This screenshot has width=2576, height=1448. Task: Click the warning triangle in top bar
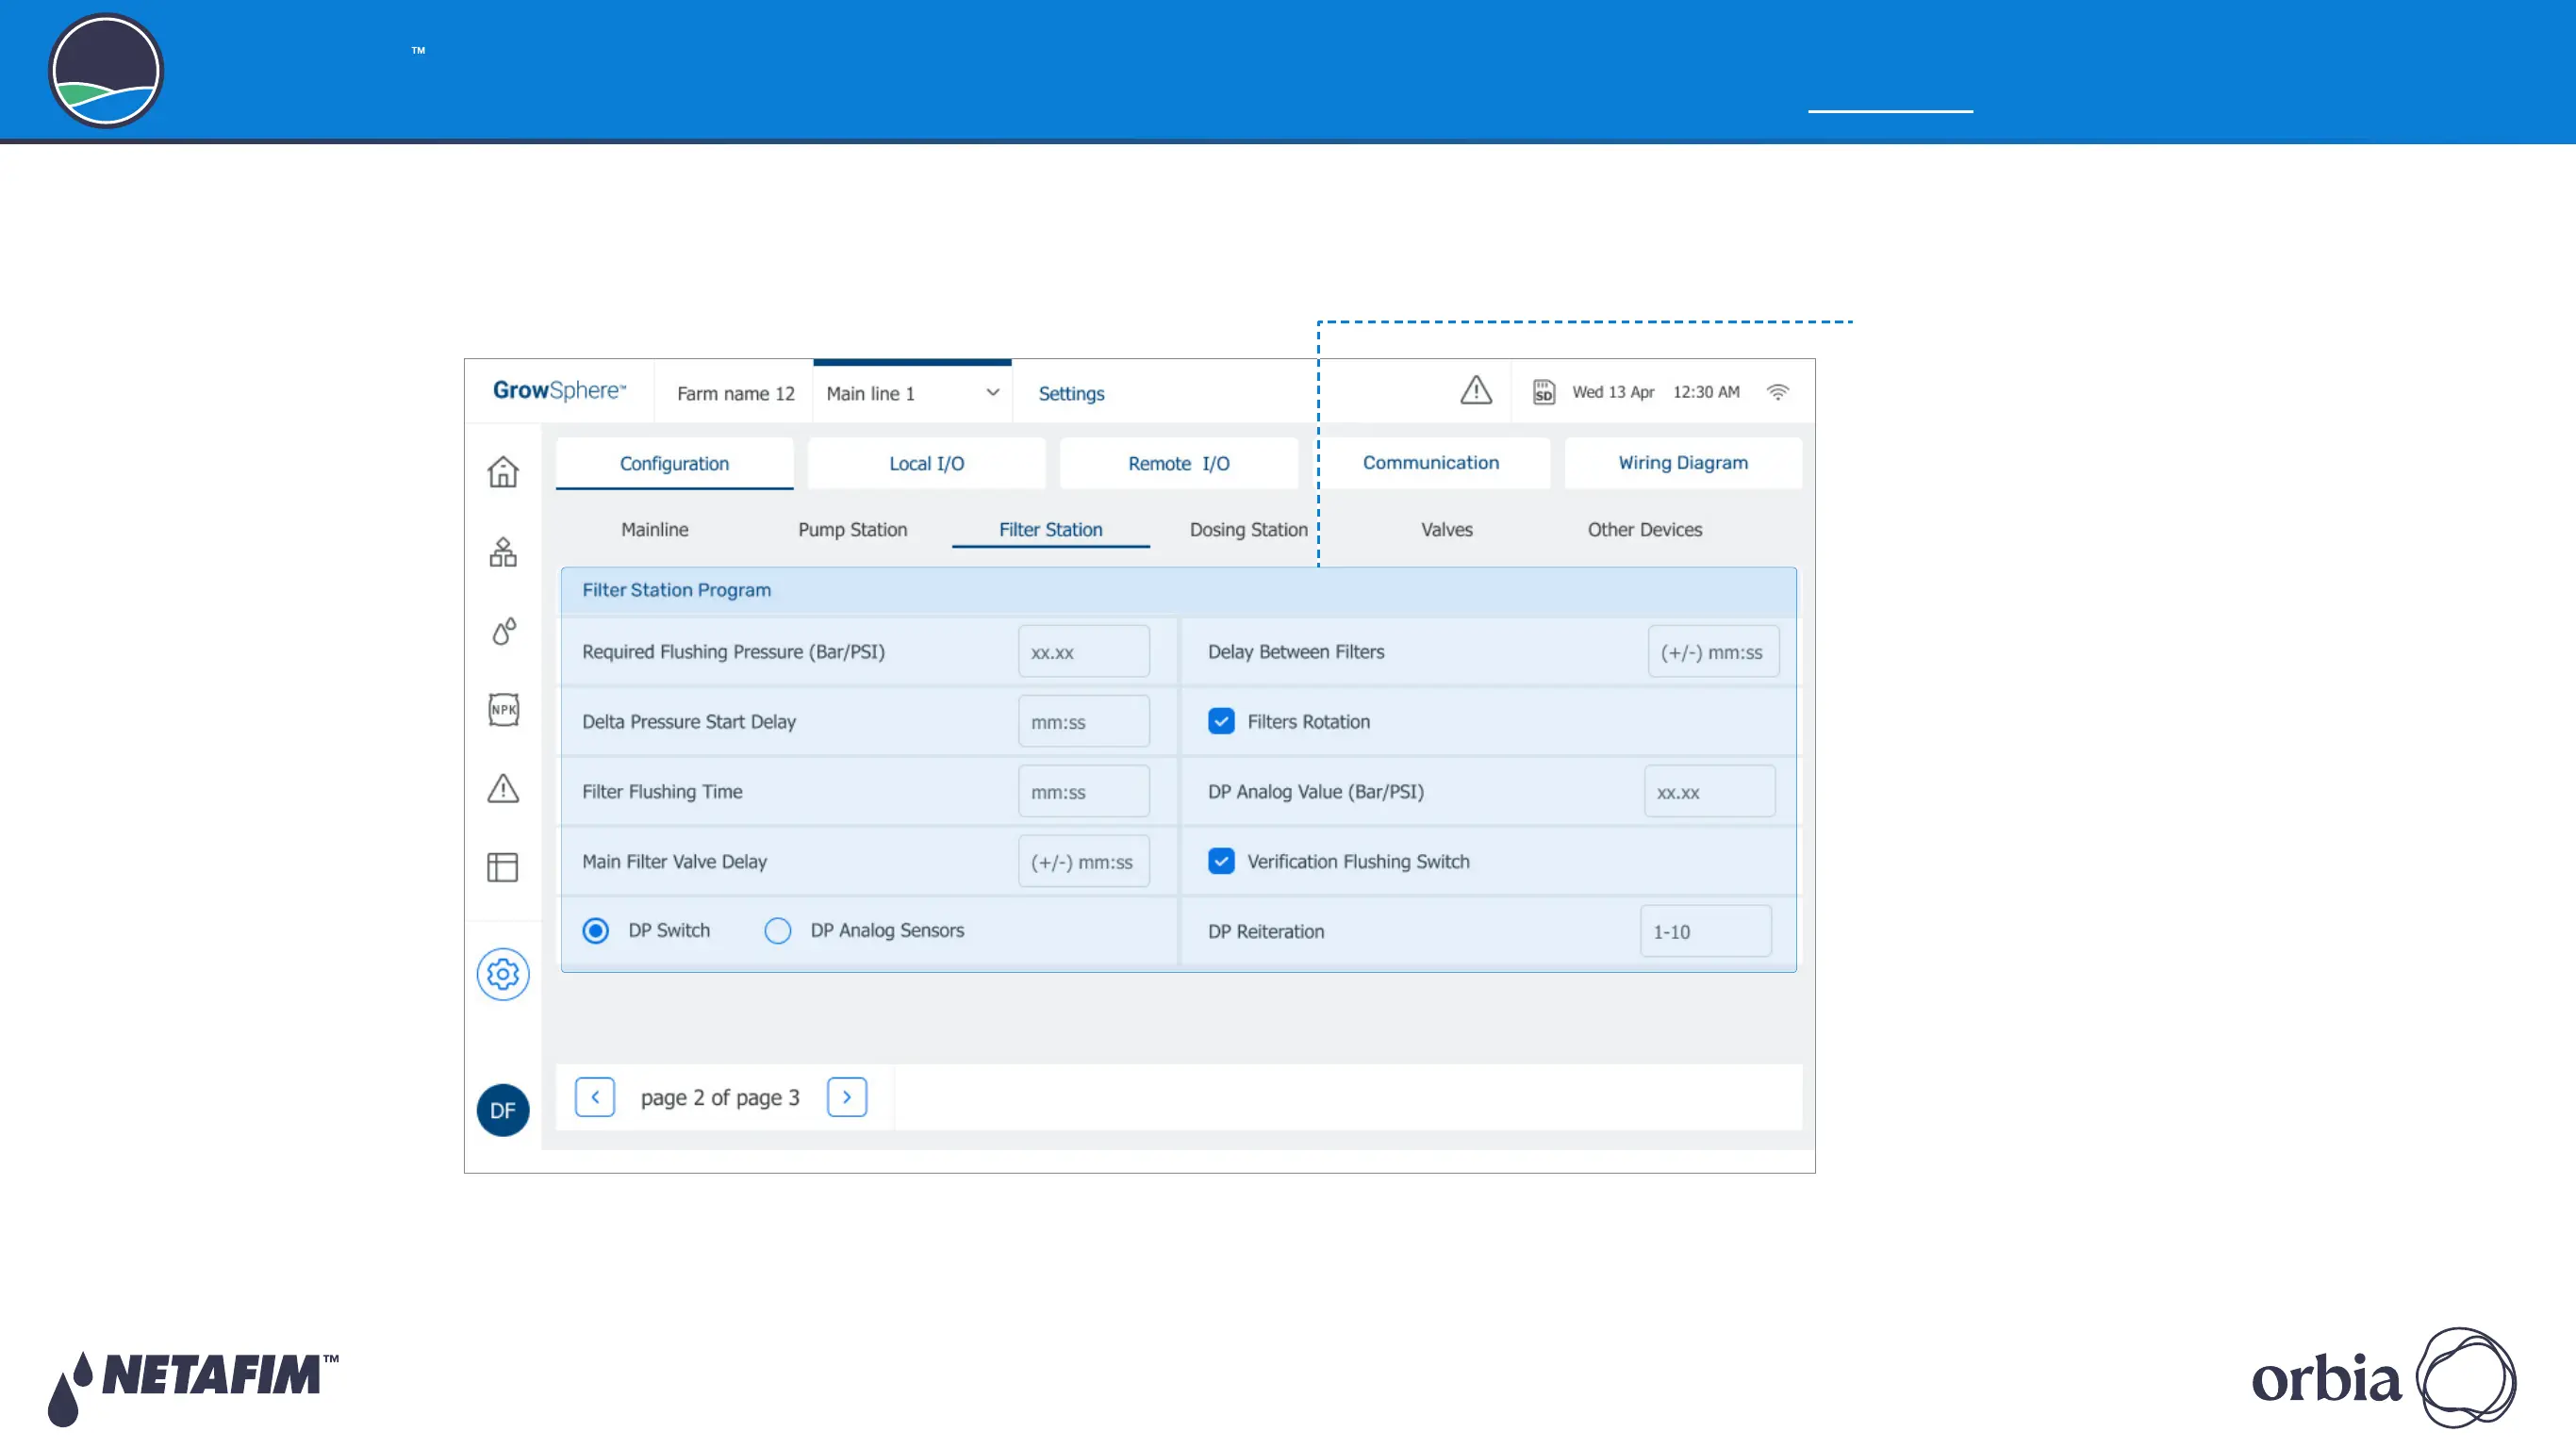1476,390
